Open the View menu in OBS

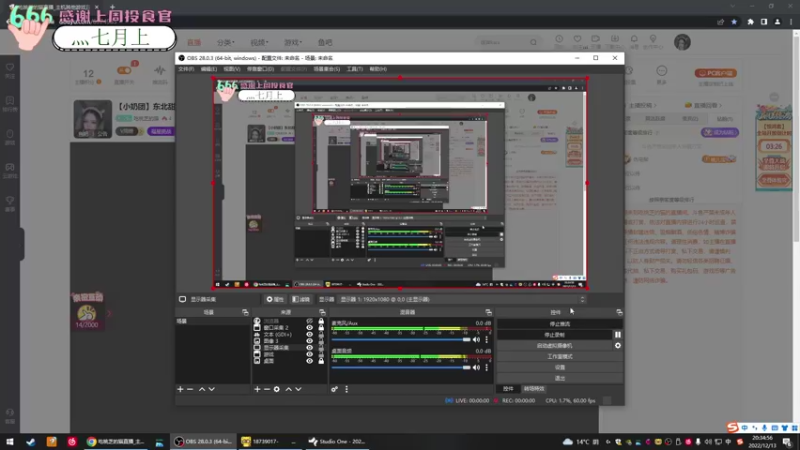tap(232, 69)
